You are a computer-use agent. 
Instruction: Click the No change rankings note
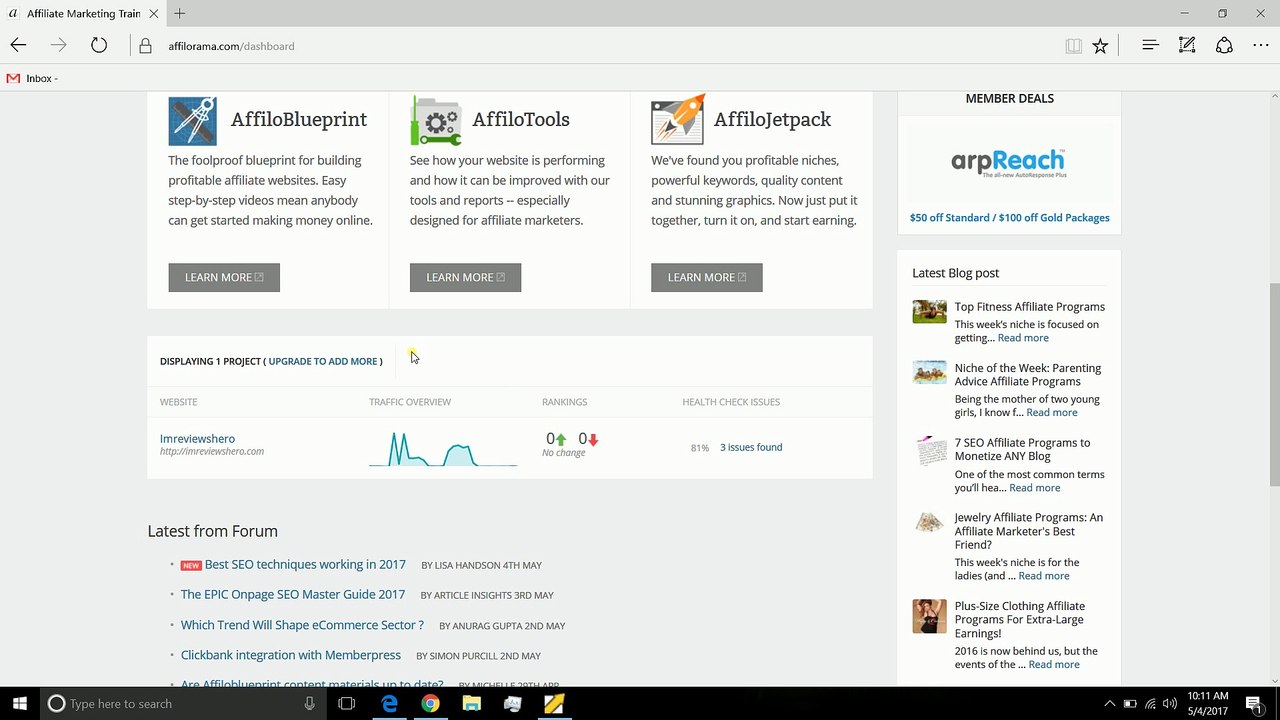563,453
